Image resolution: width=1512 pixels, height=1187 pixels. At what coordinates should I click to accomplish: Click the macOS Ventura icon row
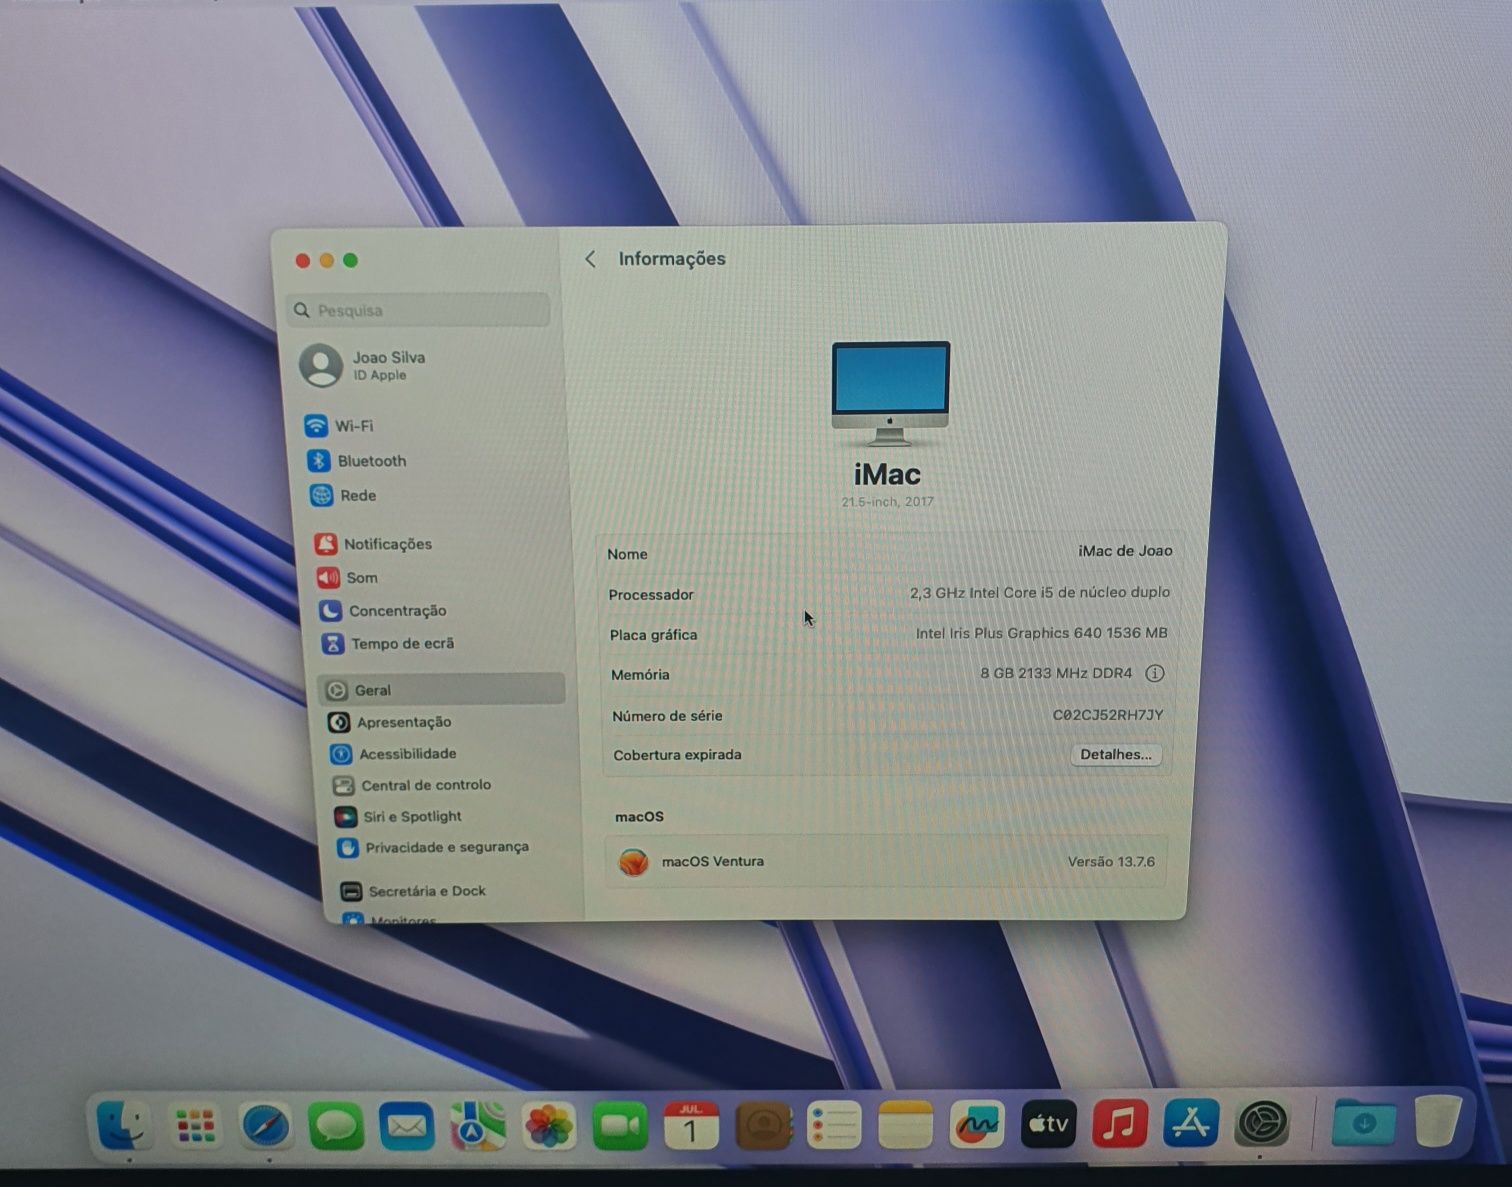point(886,861)
